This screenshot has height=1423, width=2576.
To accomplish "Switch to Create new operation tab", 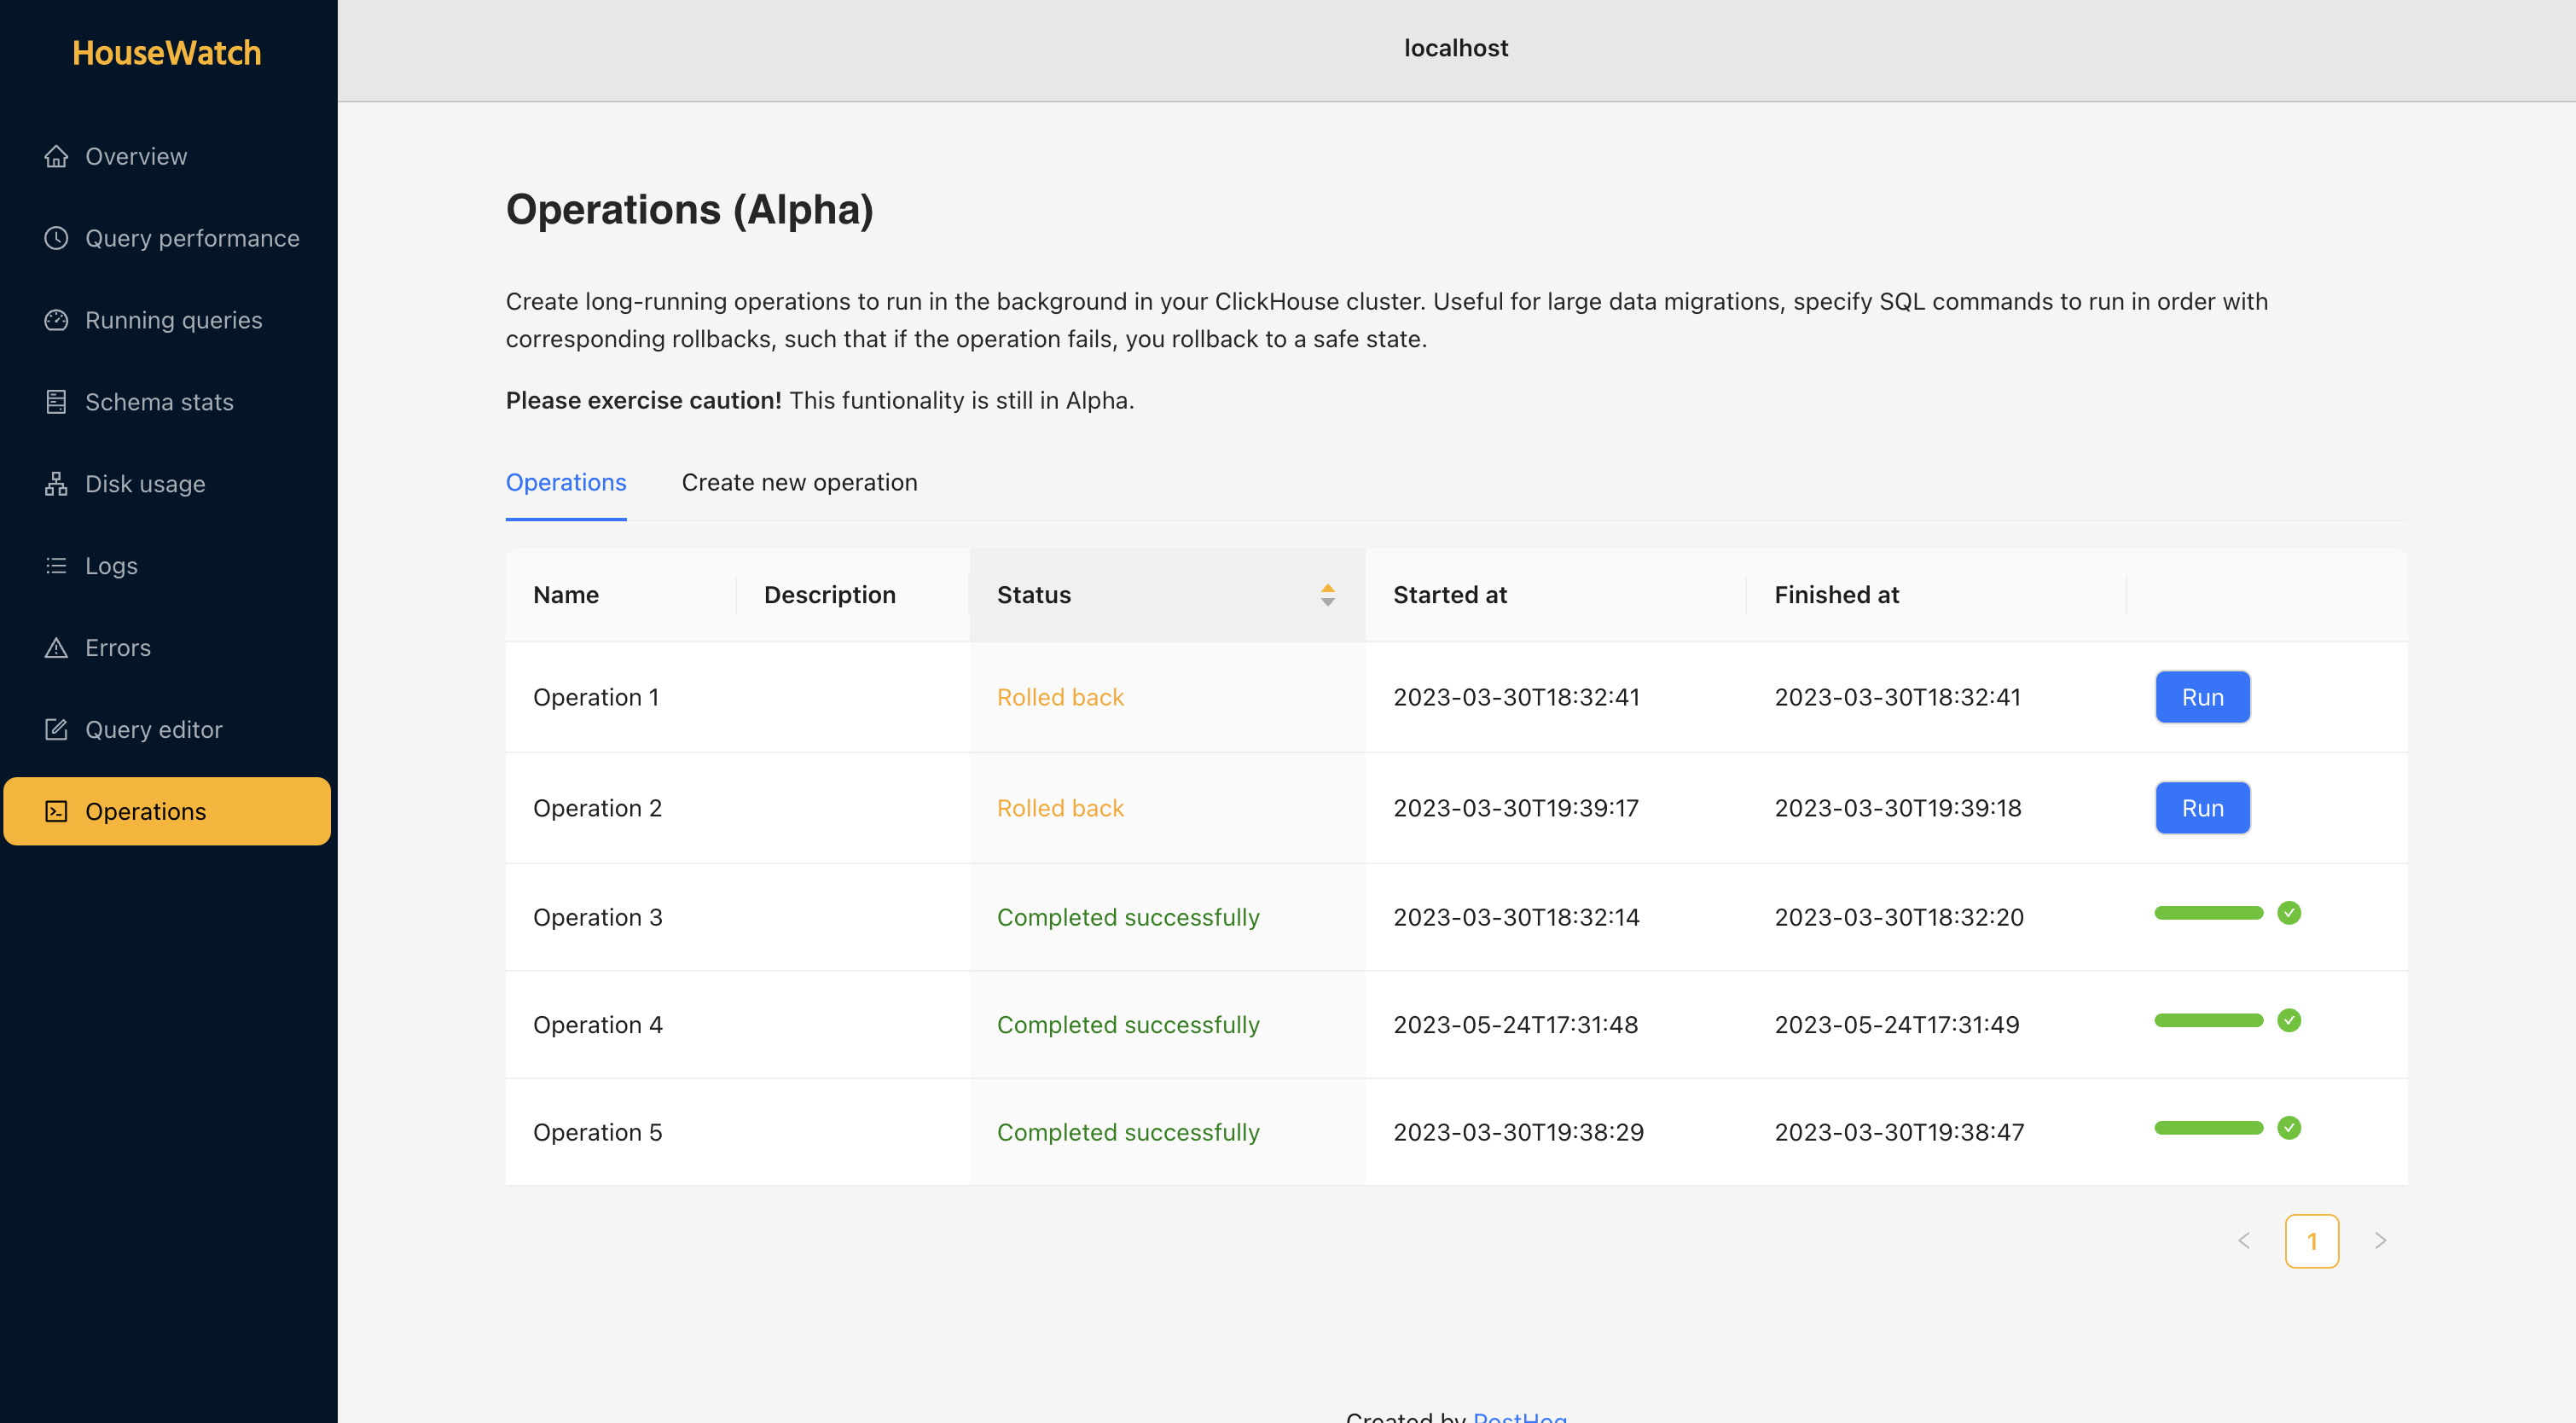I will tap(798, 483).
